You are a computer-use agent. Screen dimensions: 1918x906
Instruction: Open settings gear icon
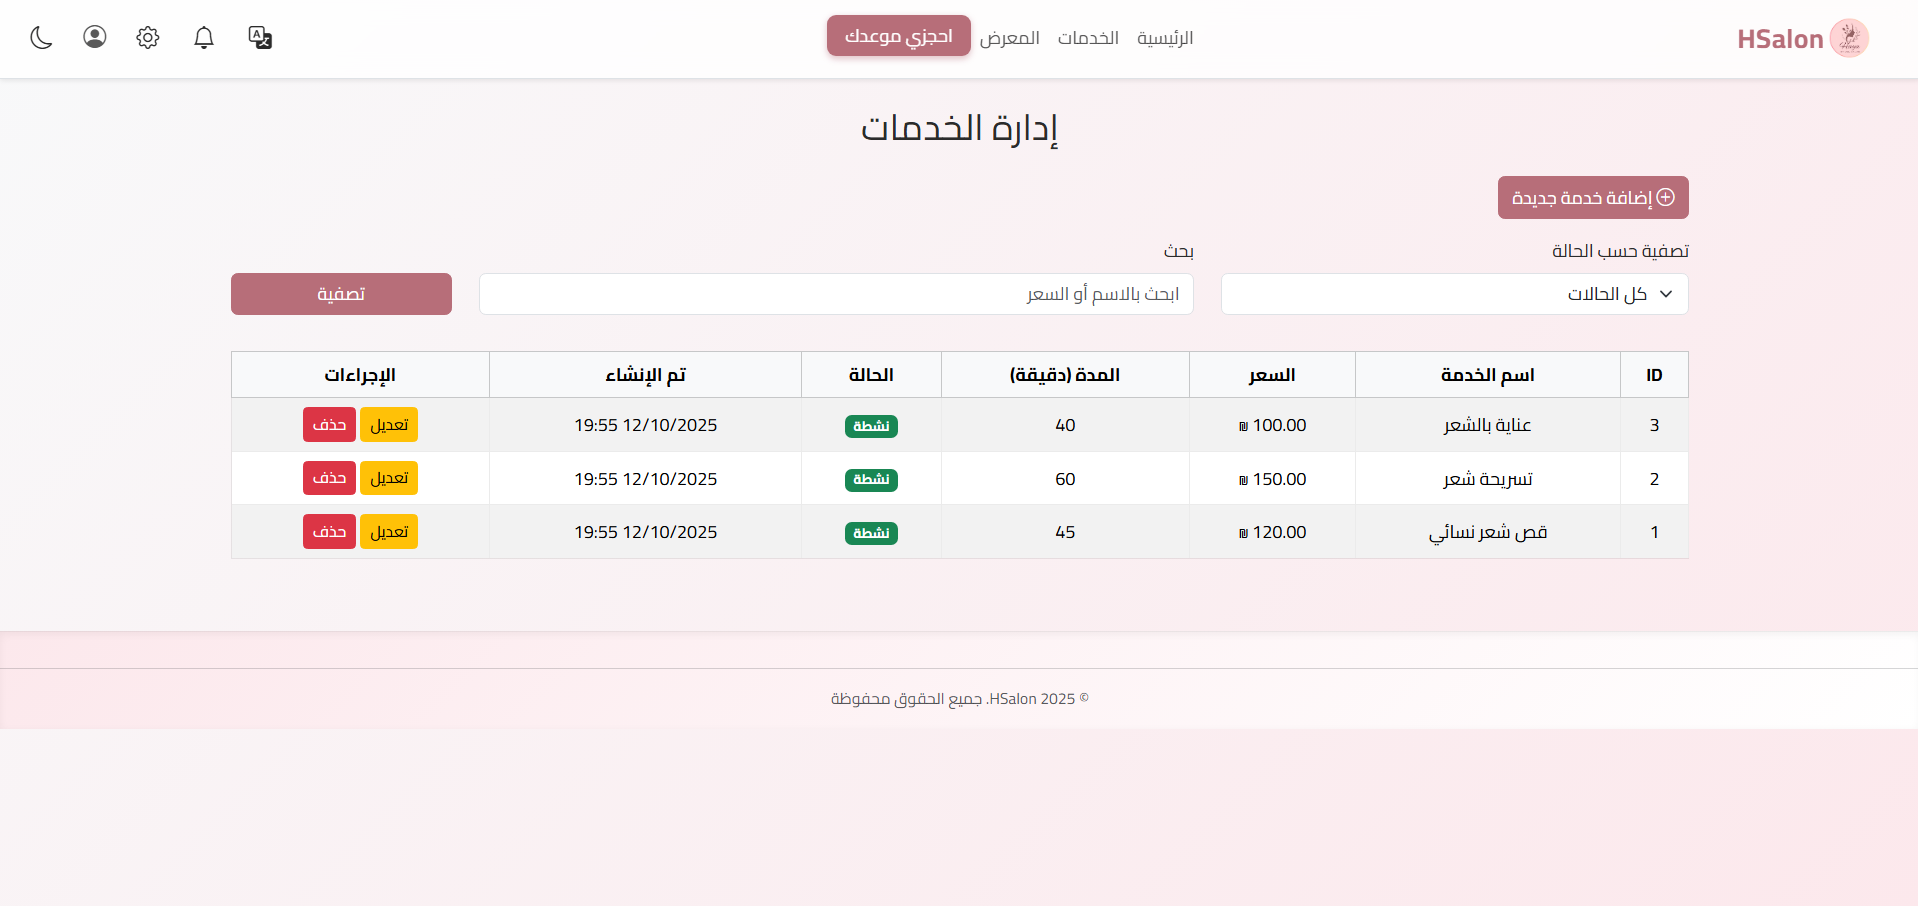coord(148,38)
